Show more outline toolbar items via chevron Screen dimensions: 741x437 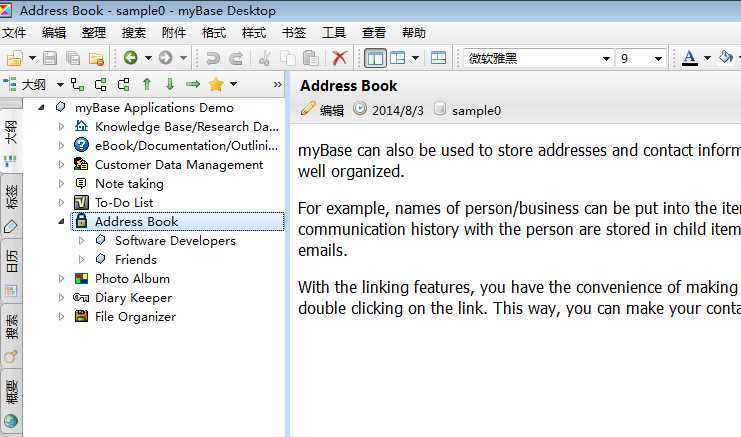click(277, 85)
